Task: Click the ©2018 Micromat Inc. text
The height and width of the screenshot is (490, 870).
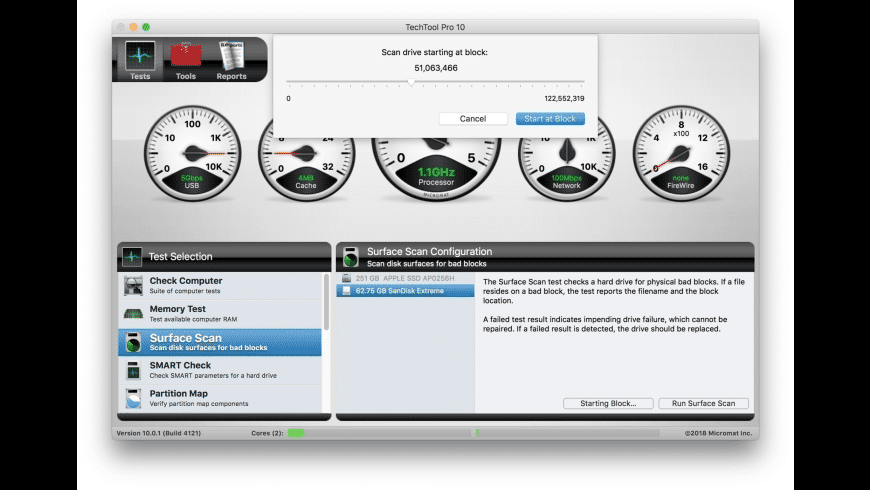Action: 718,433
